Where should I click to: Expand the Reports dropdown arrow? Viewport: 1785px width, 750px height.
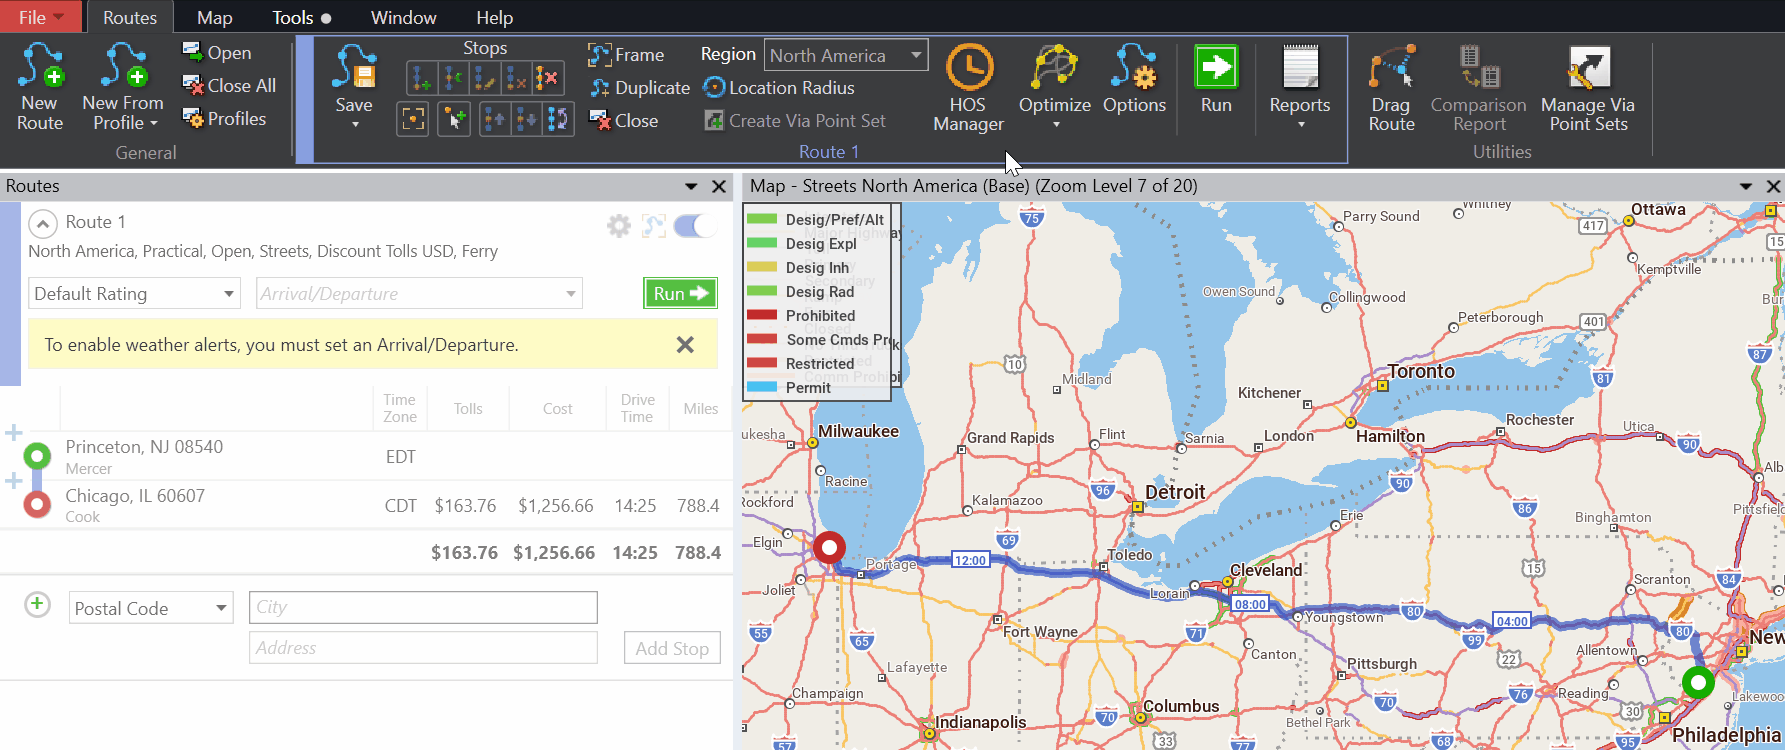click(x=1301, y=125)
